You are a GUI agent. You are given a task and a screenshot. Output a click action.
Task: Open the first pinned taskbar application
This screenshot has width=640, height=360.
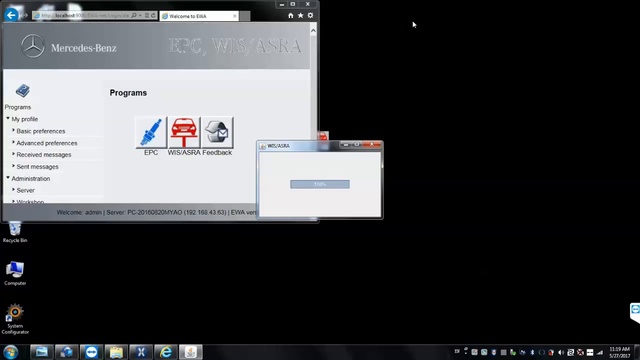tap(42, 352)
